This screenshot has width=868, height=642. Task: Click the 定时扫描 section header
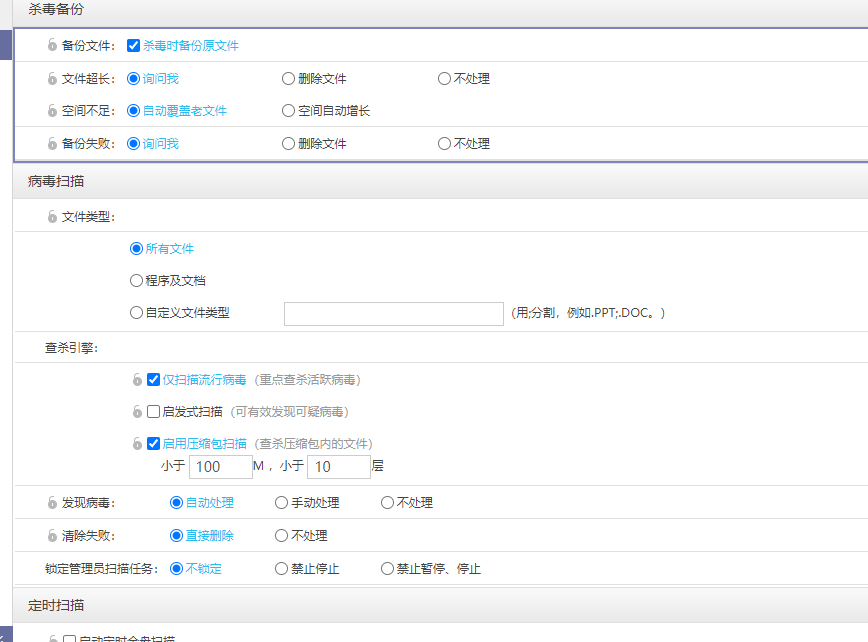(x=441, y=605)
